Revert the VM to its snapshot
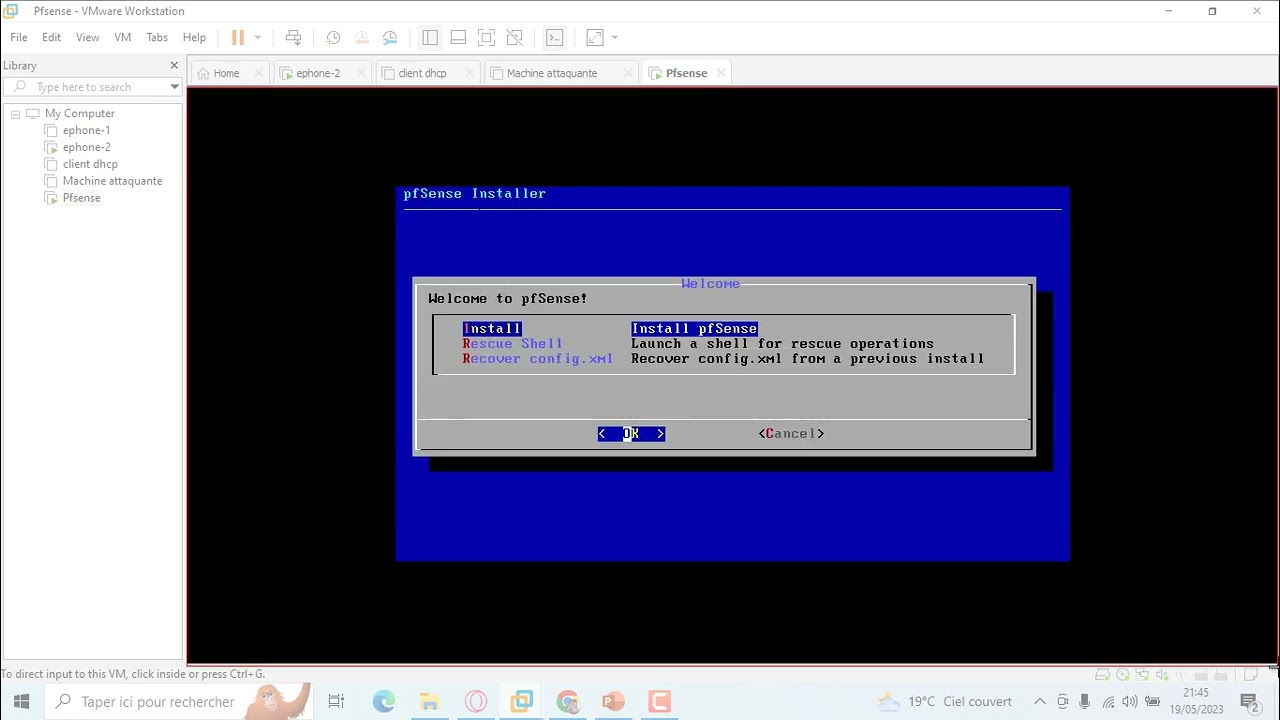 point(362,37)
